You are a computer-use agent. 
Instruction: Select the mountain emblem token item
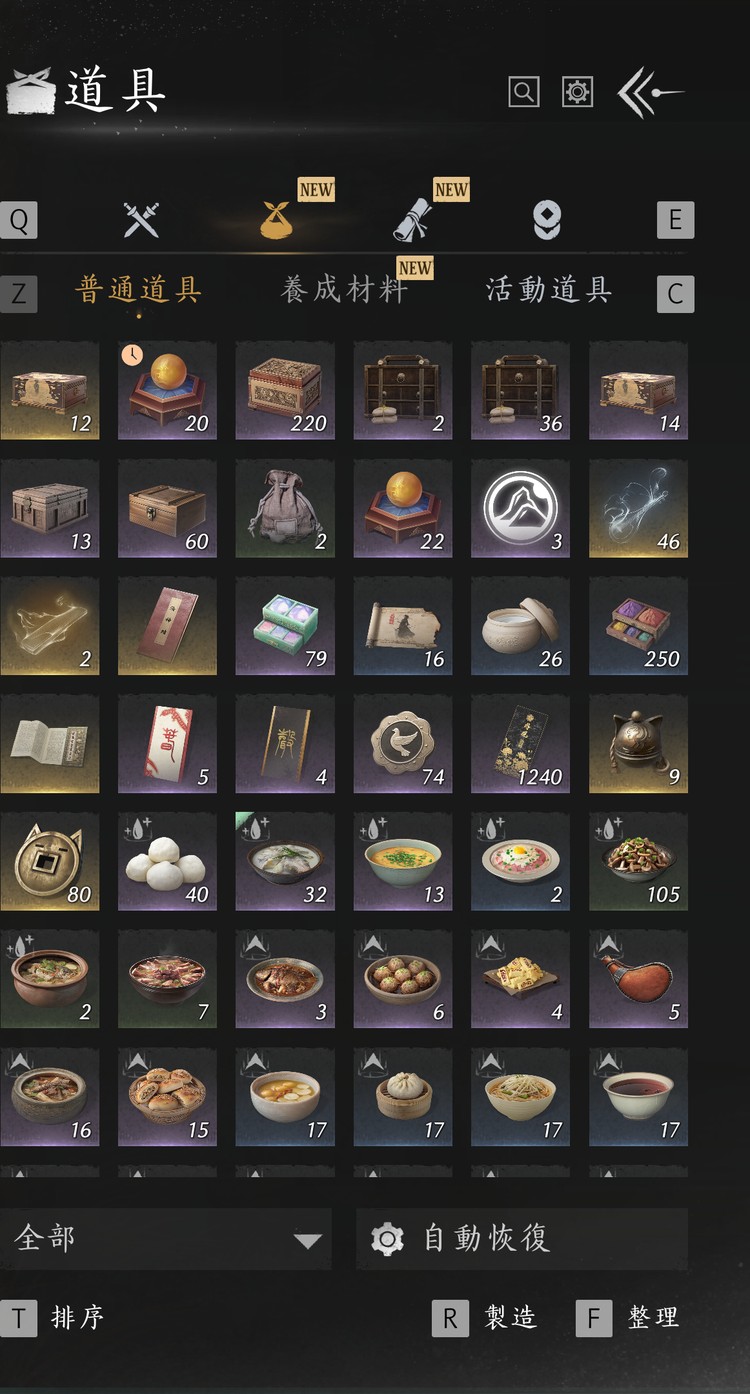[520, 508]
